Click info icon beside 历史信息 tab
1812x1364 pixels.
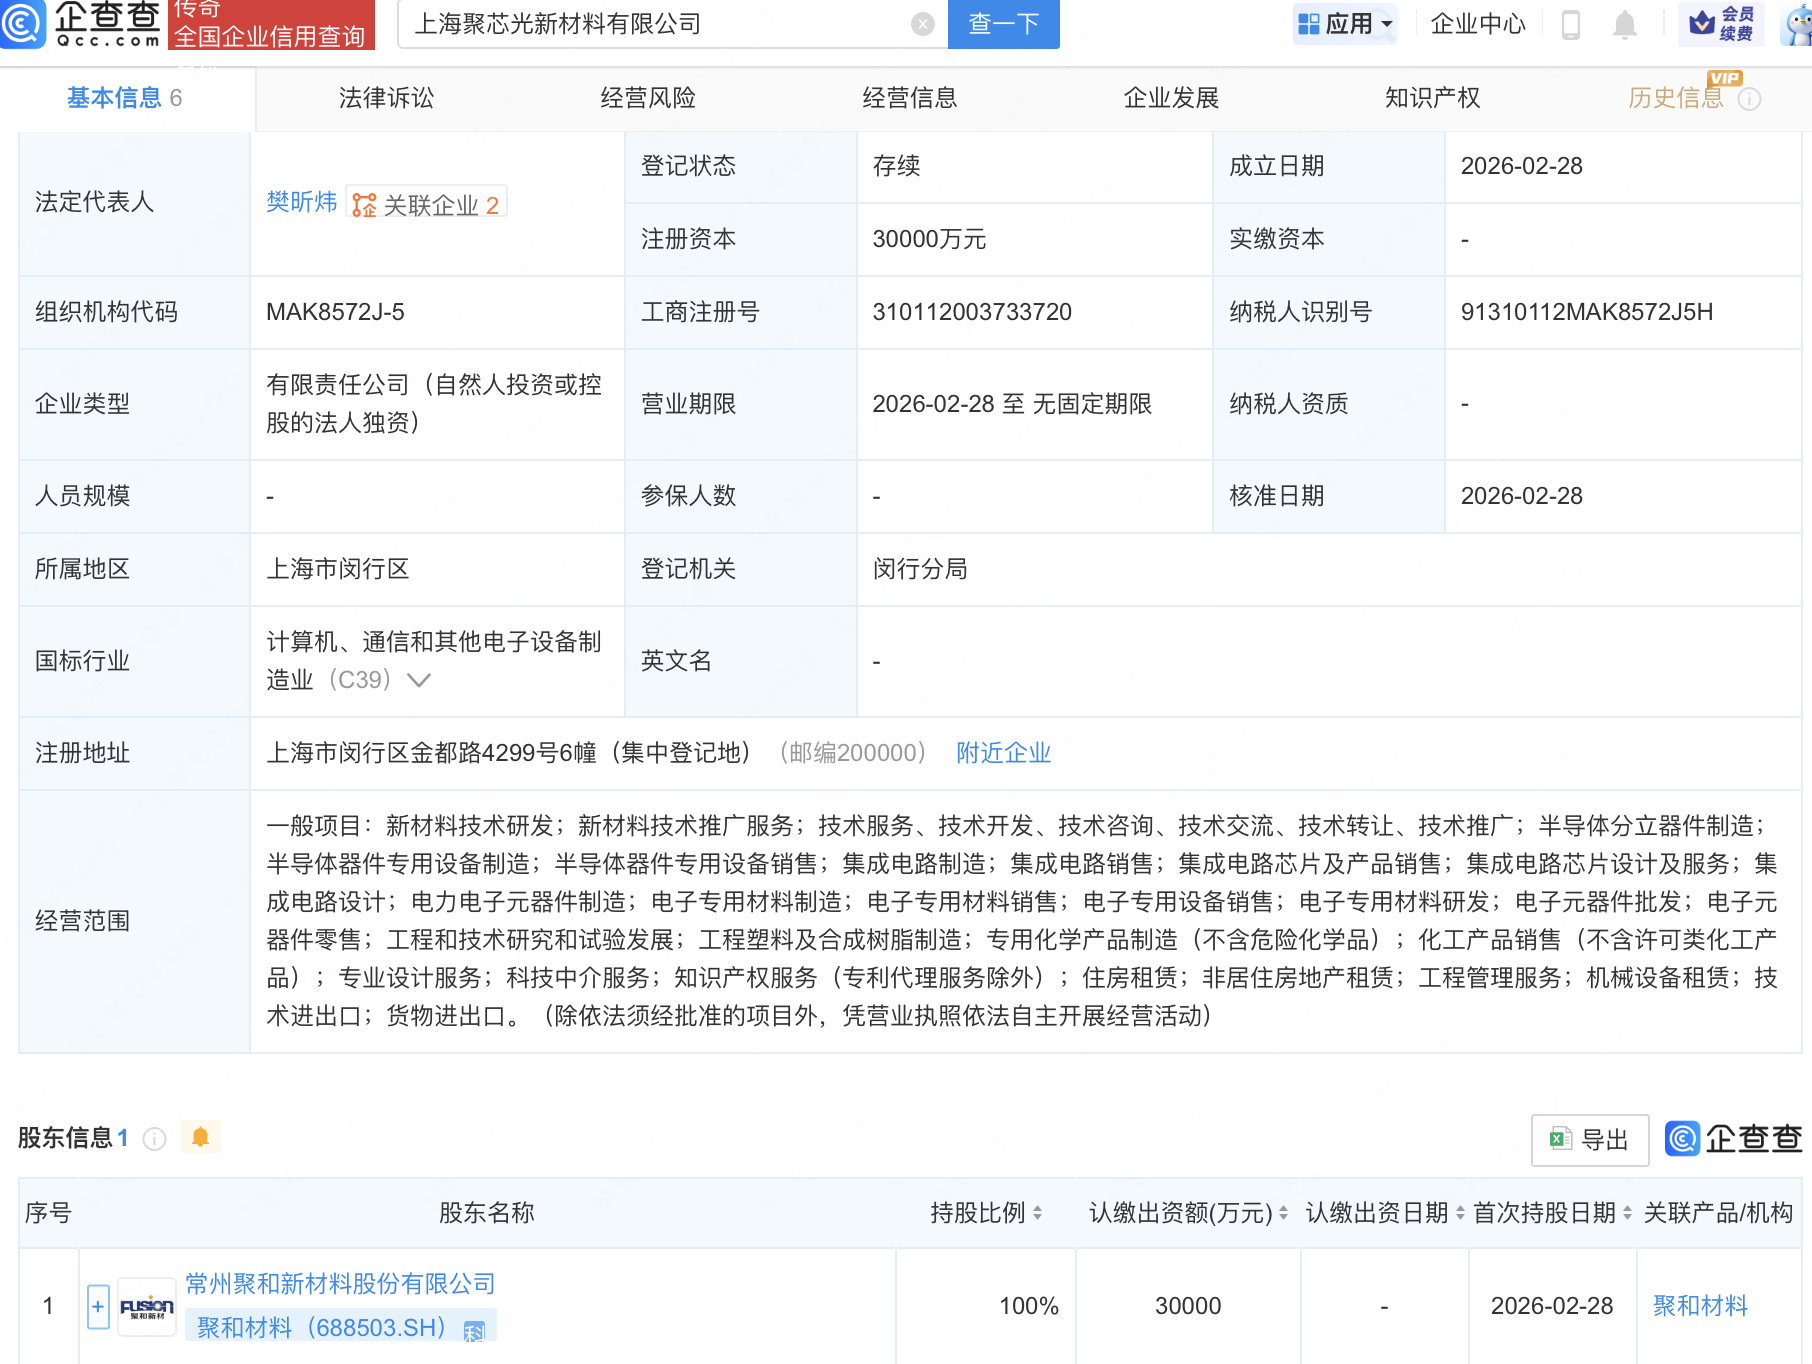coord(1749,99)
